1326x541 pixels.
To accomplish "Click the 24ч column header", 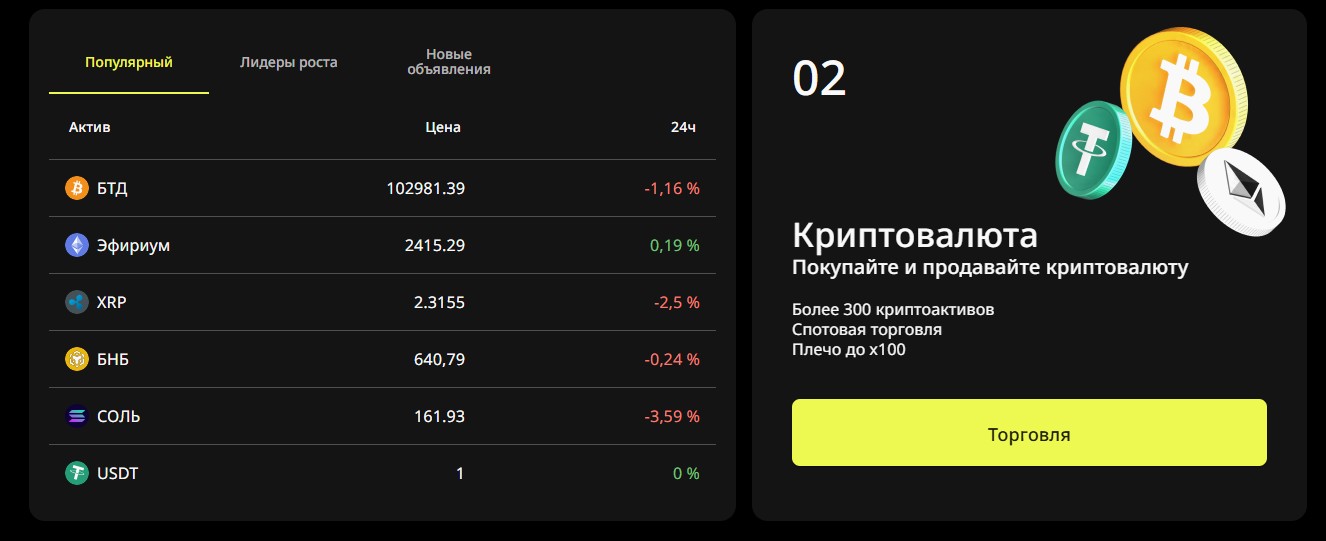I will (683, 127).
